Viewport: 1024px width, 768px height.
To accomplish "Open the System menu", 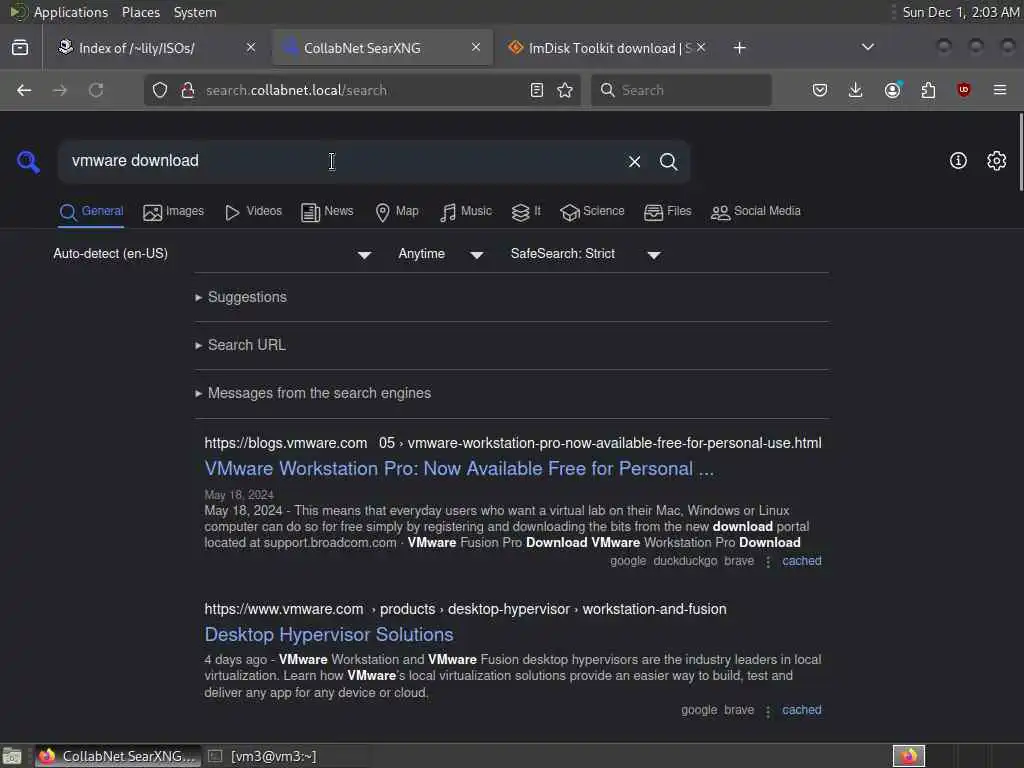I will (195, 12).
